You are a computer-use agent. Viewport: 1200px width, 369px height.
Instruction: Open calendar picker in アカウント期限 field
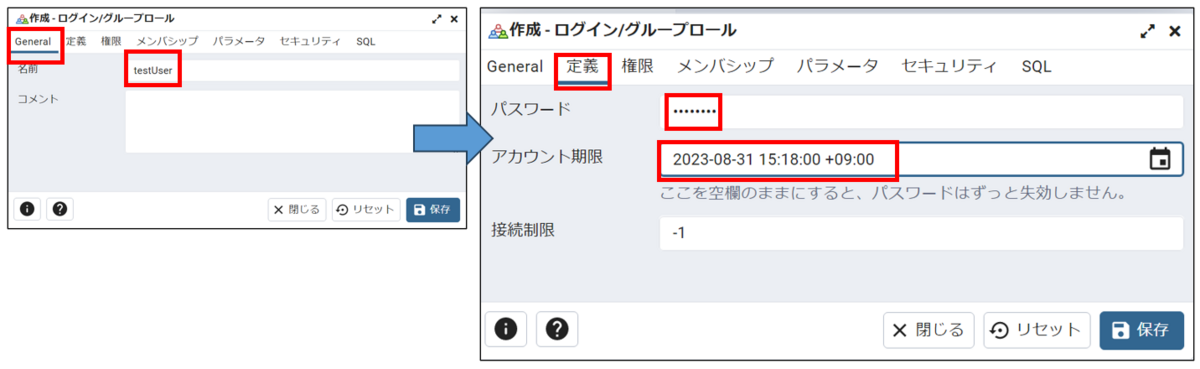click(x=1160, y=159)
